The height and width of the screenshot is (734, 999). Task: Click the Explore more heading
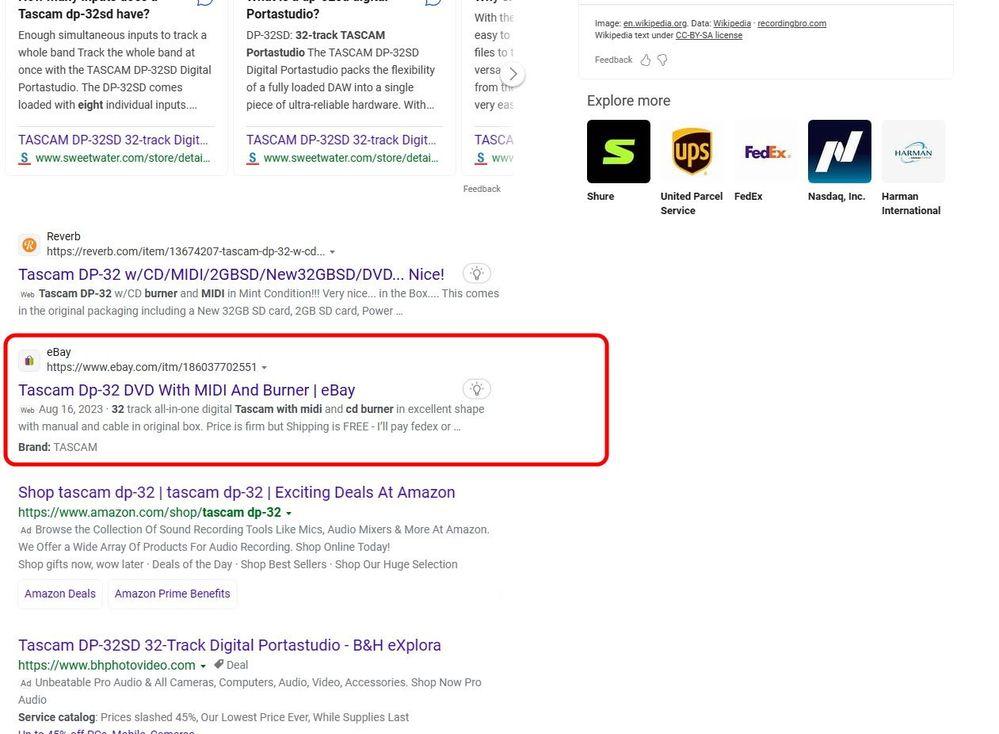click(628, 101)
